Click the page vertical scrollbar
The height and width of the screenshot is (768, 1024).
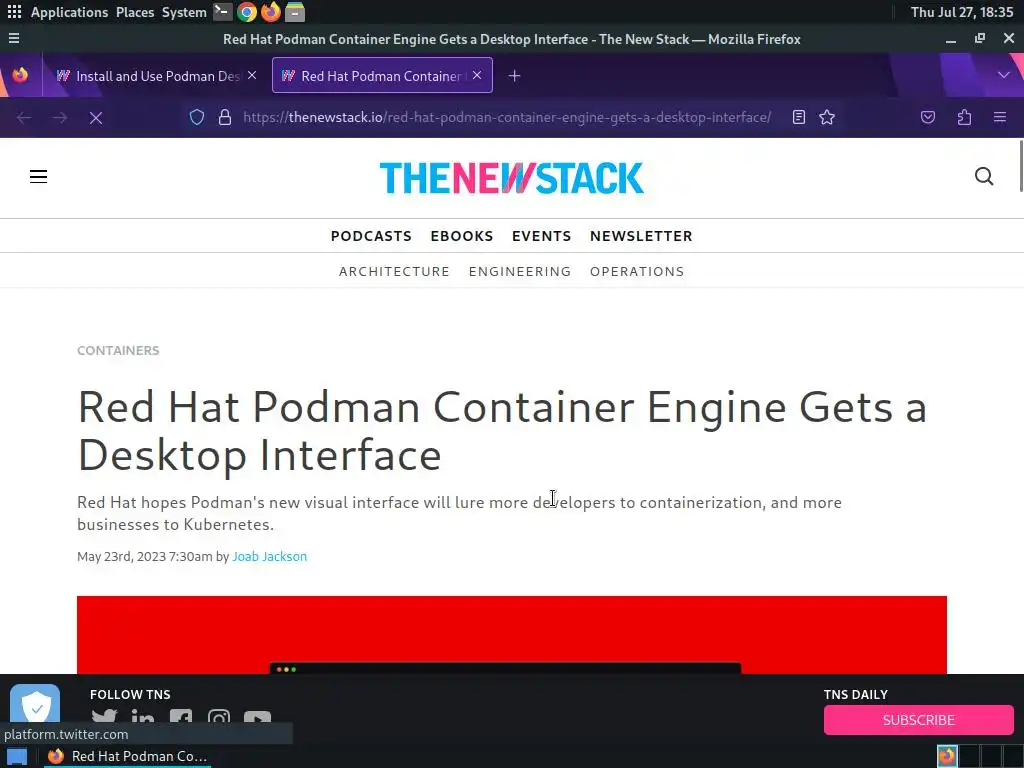[1021, 167]
